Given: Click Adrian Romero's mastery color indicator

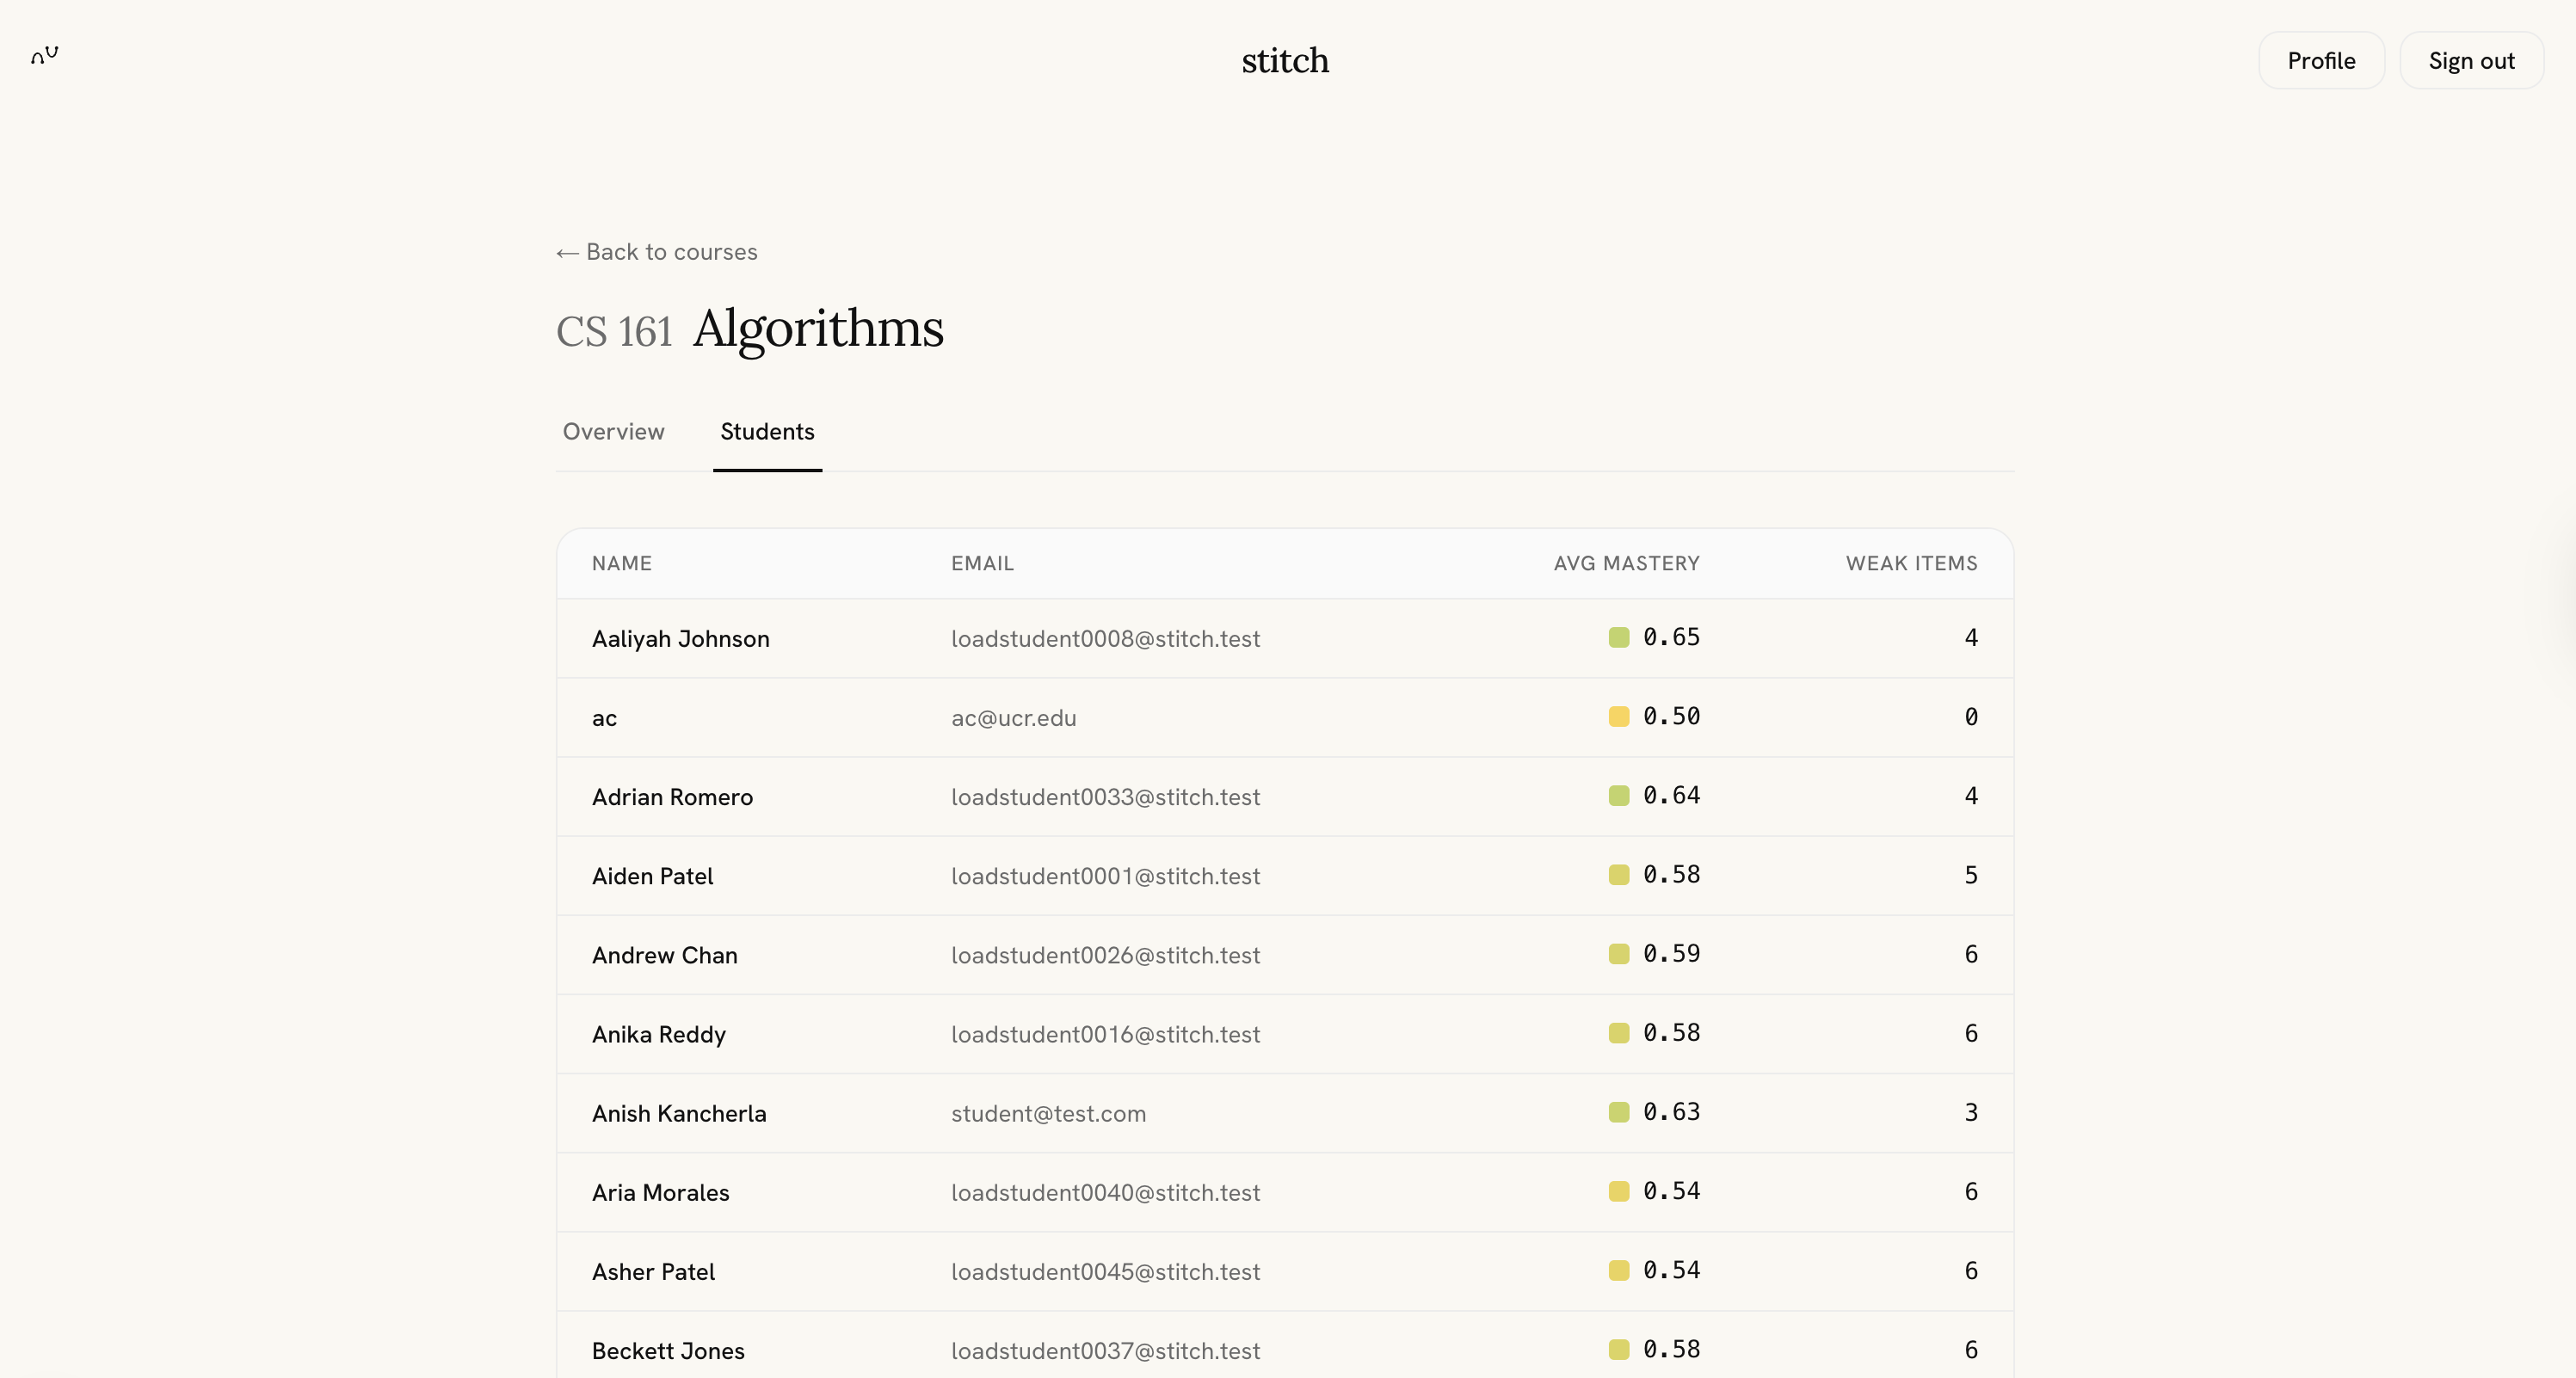Looking at the screenshot, I should 1618,795.
